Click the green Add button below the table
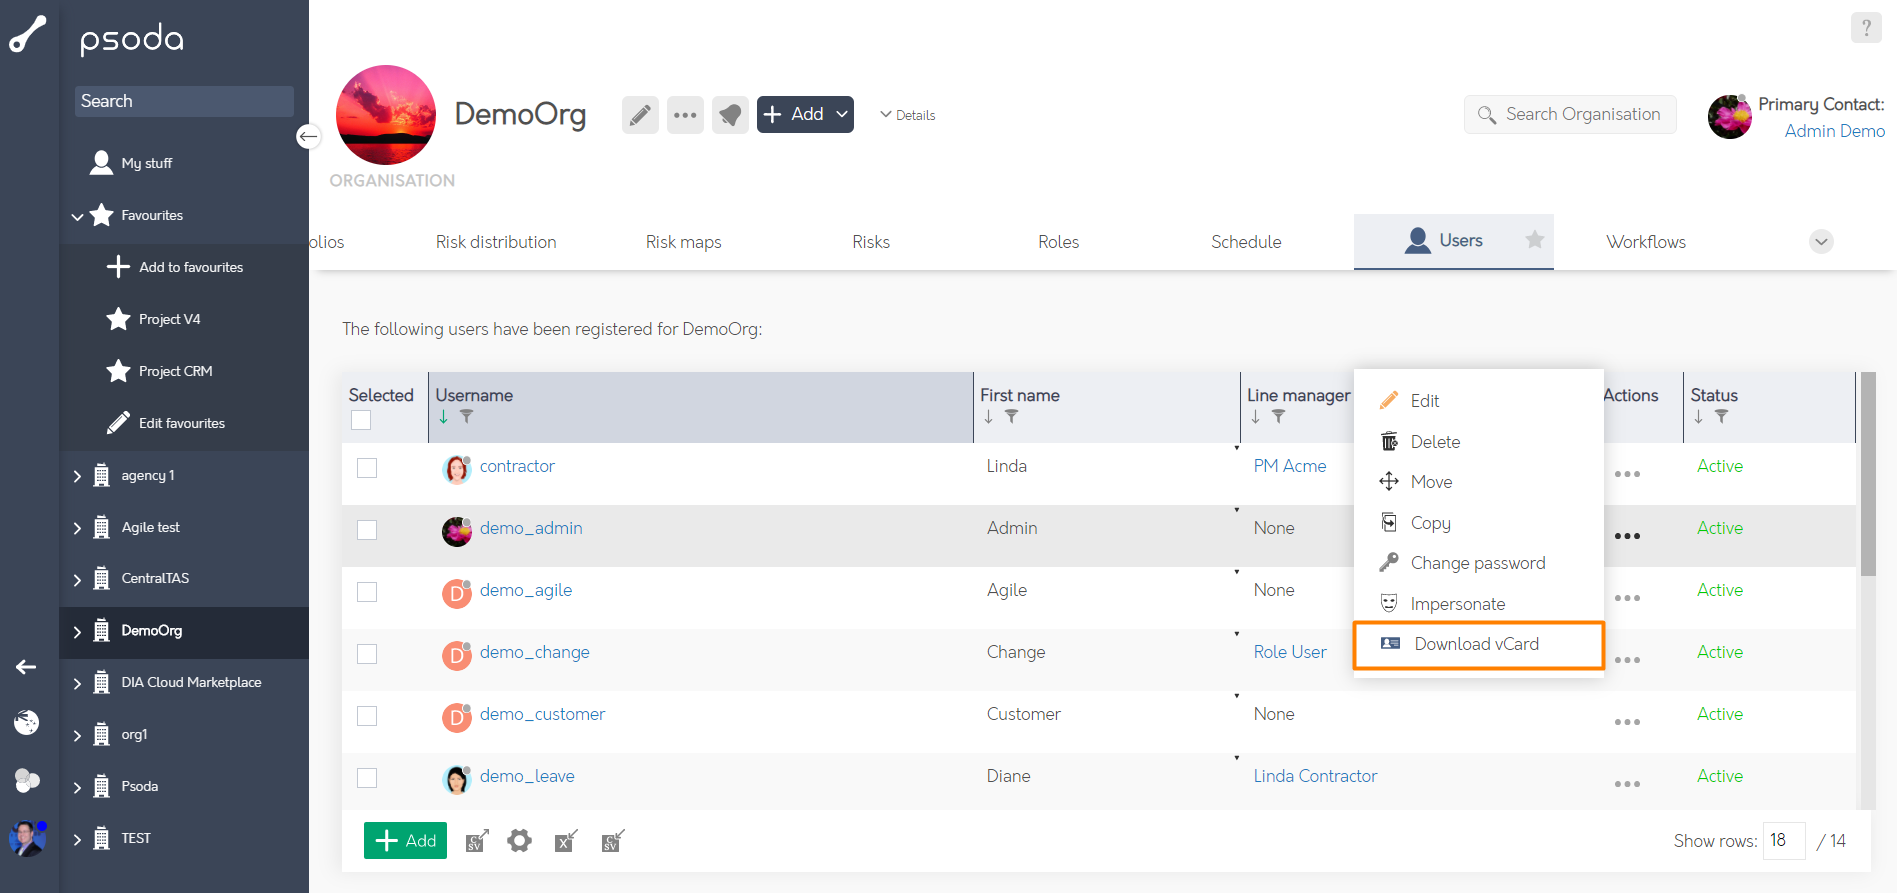The height and width of the screenshot is (893, 1897). (405, 841)
